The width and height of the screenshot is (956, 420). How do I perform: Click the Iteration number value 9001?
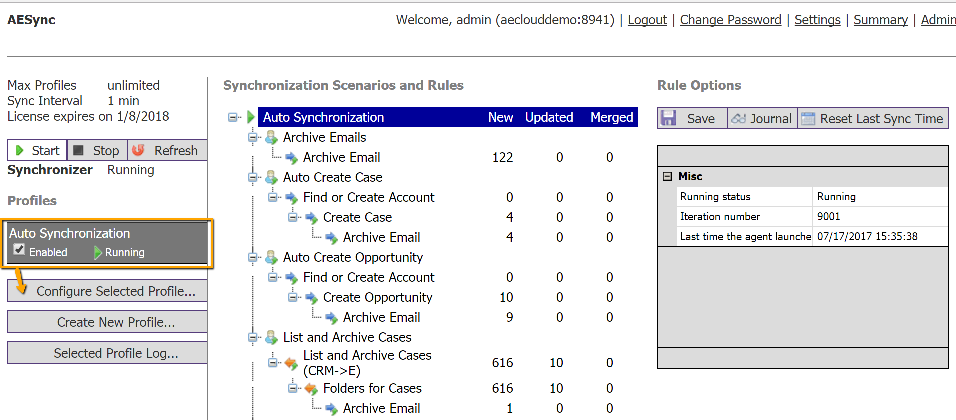[x=880, y=216]
